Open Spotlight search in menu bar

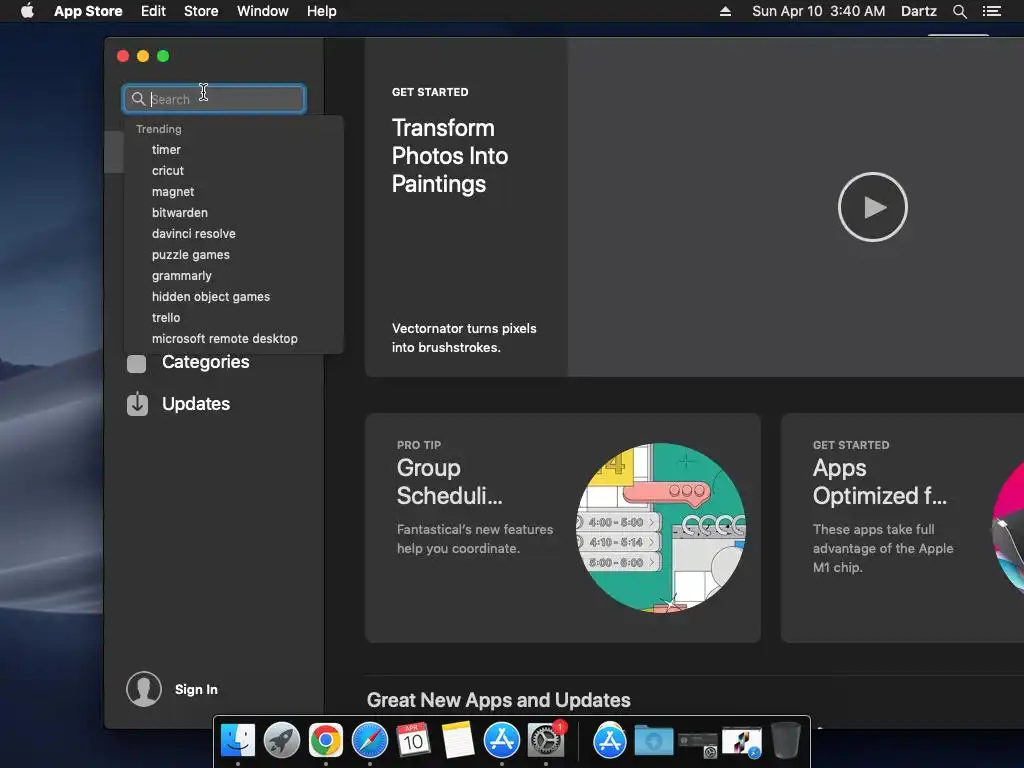pos(959,11)
